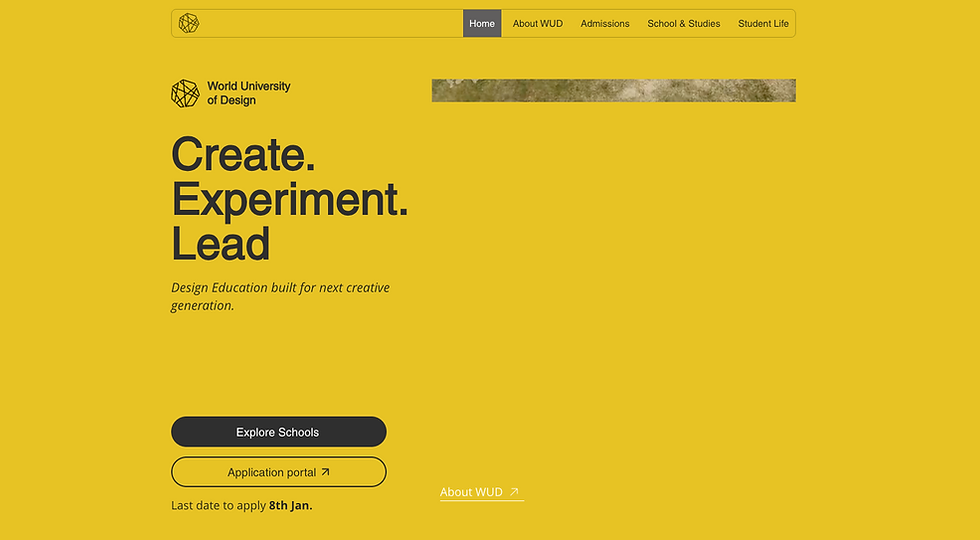Click the World University of Design logo
Image resolution: width=980 pixels, height=540 pixels.
click(231, 93)
